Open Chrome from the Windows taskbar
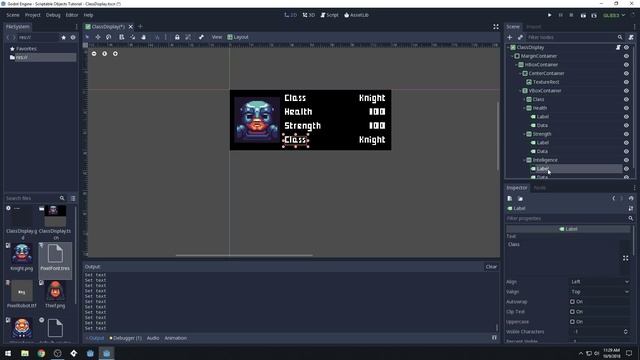The height and width of the screenshot is (360, 640). click(x=41, y=353)
